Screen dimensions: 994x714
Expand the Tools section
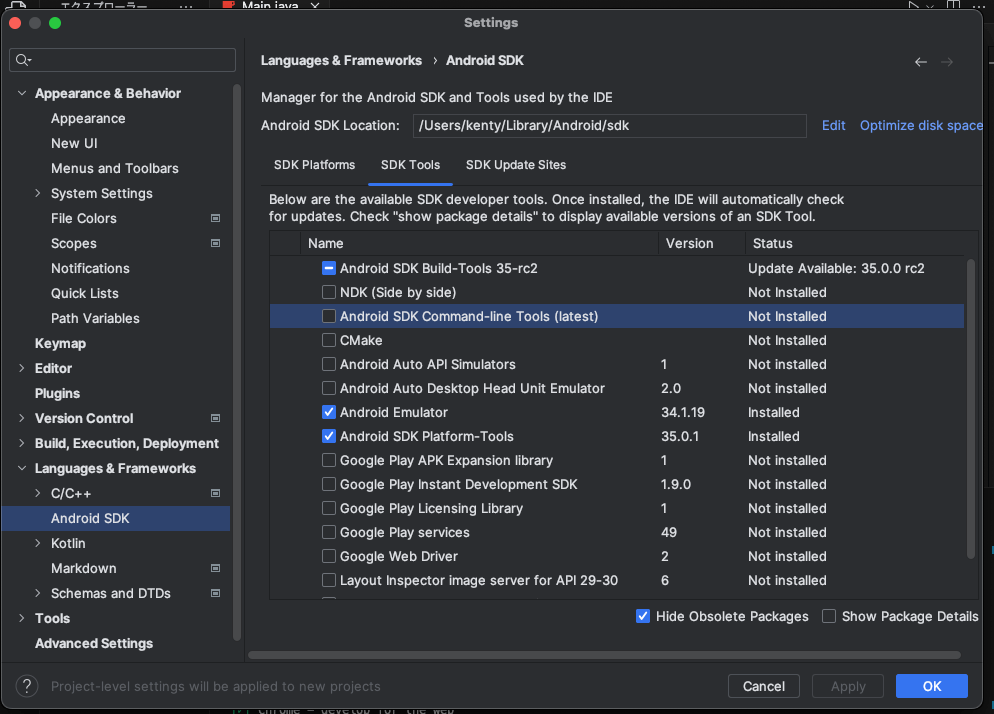[x=22, y=618]
